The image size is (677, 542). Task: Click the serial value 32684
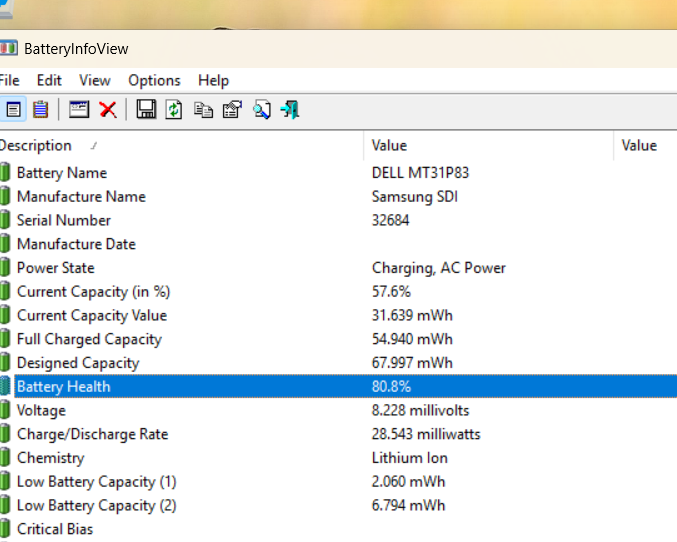(390, 220)
